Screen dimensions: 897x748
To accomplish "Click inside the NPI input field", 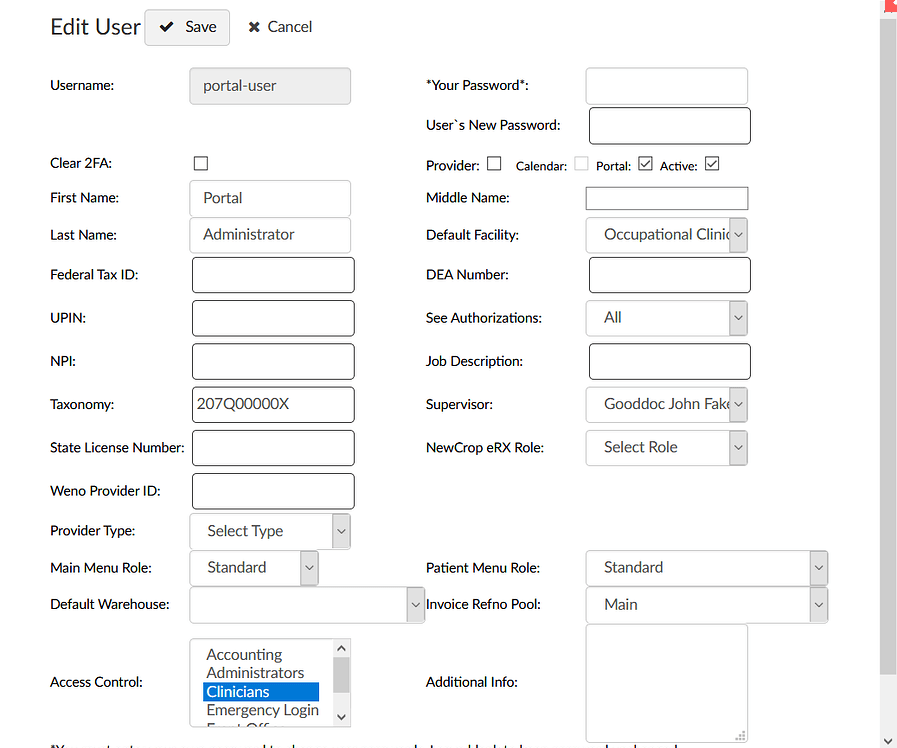I will 272,361.
